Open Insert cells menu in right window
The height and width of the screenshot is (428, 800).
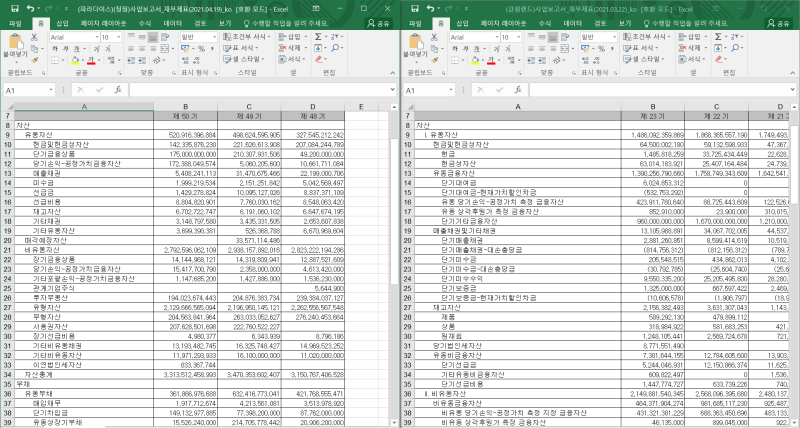point(693,37)
